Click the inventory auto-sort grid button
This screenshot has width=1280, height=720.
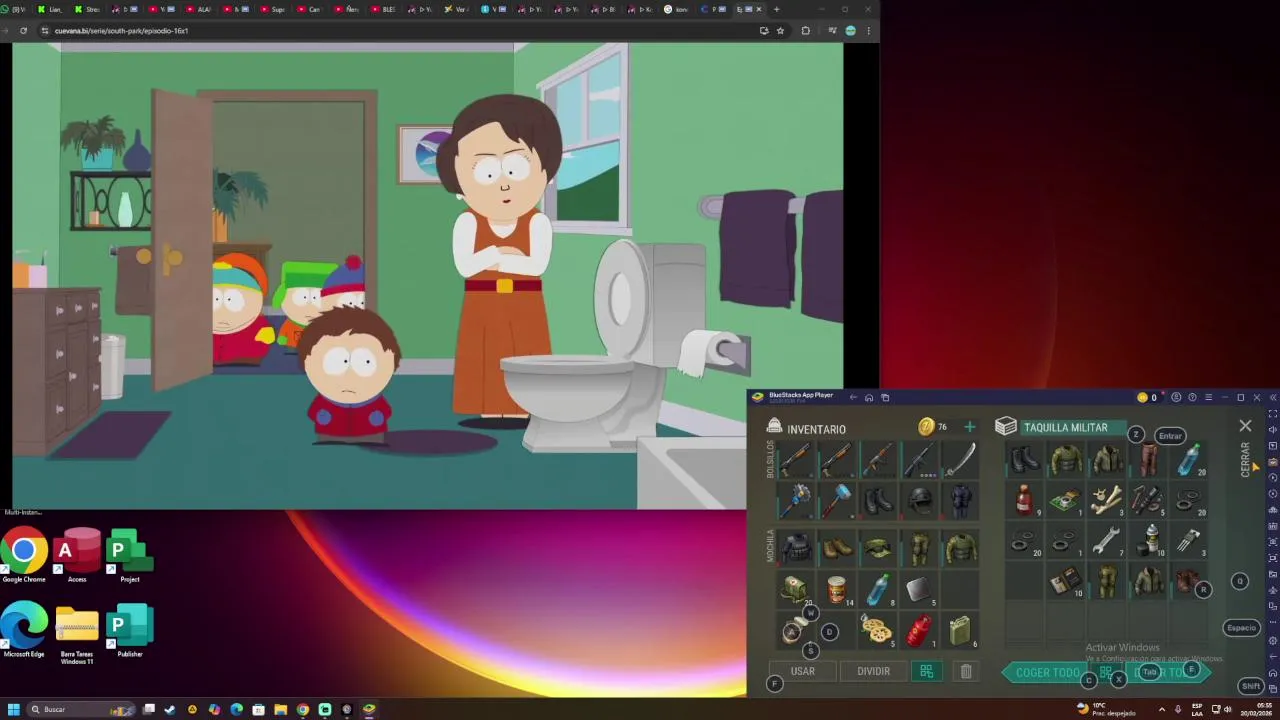coord(926,671)
